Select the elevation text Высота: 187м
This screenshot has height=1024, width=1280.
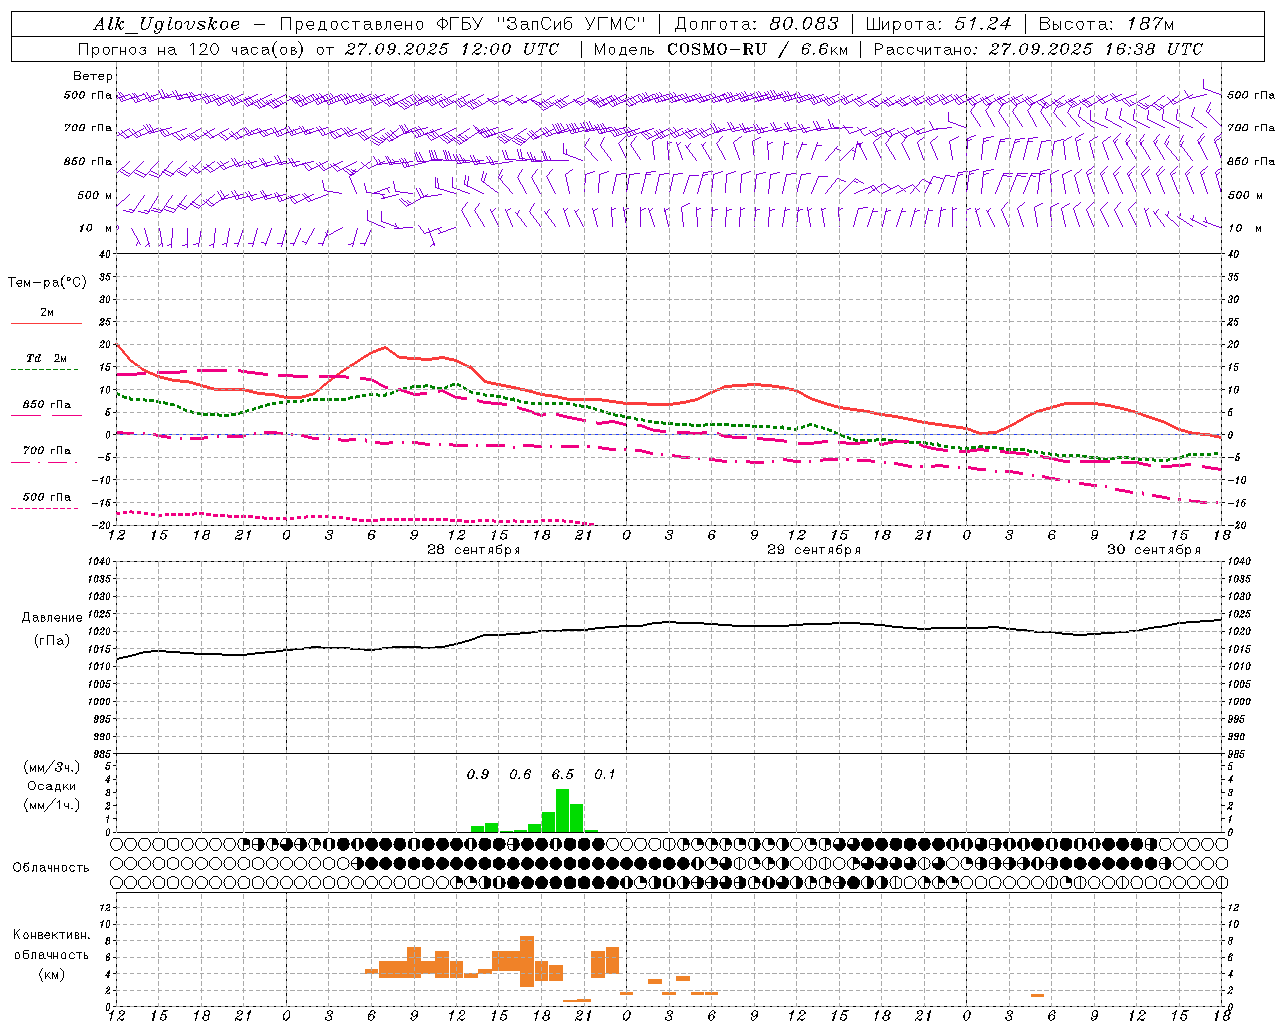pyautogui.click(x=1106, y=24)
